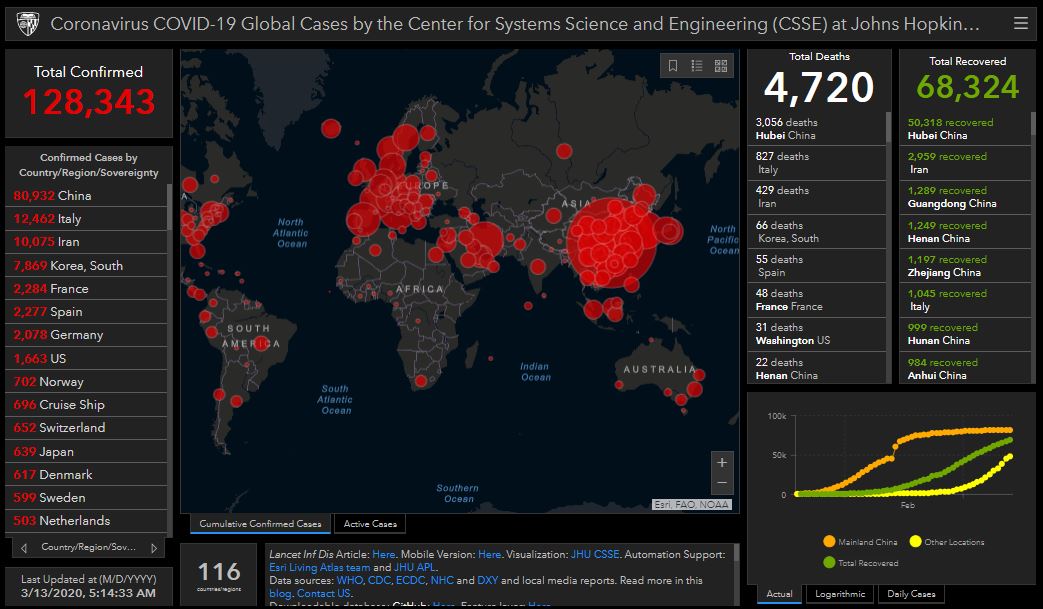1043x609 pixels.
Task: Switch to the Active Cases tab
Action: [370, 524]
